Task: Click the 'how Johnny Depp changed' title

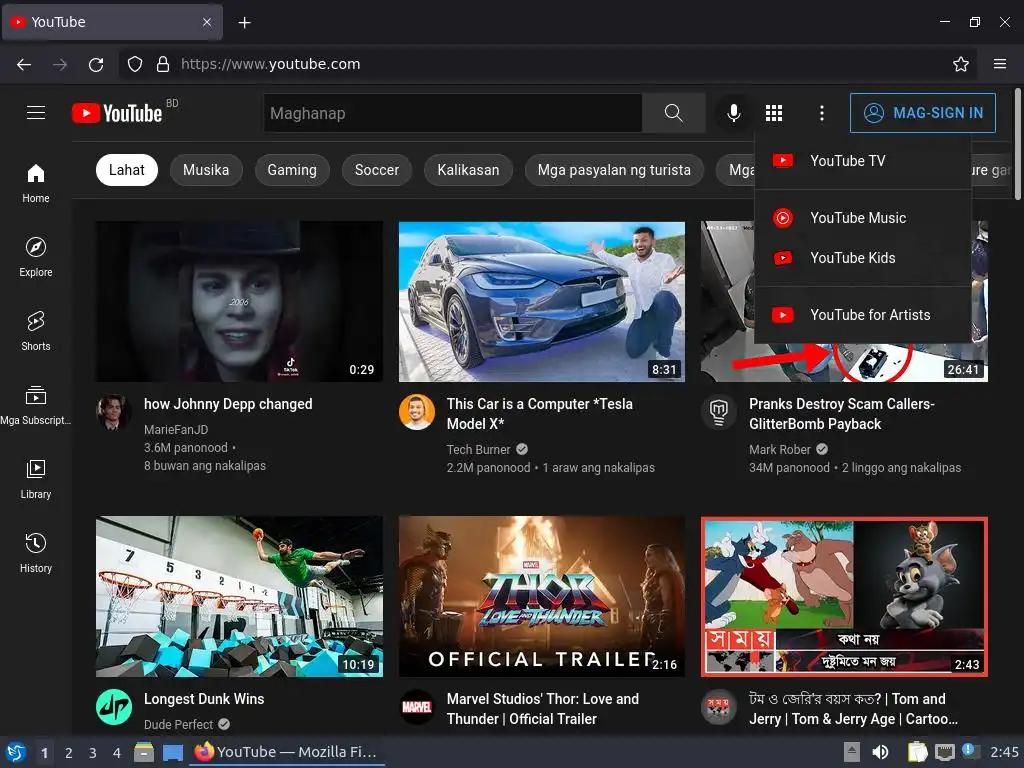Action: tap(228, 404)
